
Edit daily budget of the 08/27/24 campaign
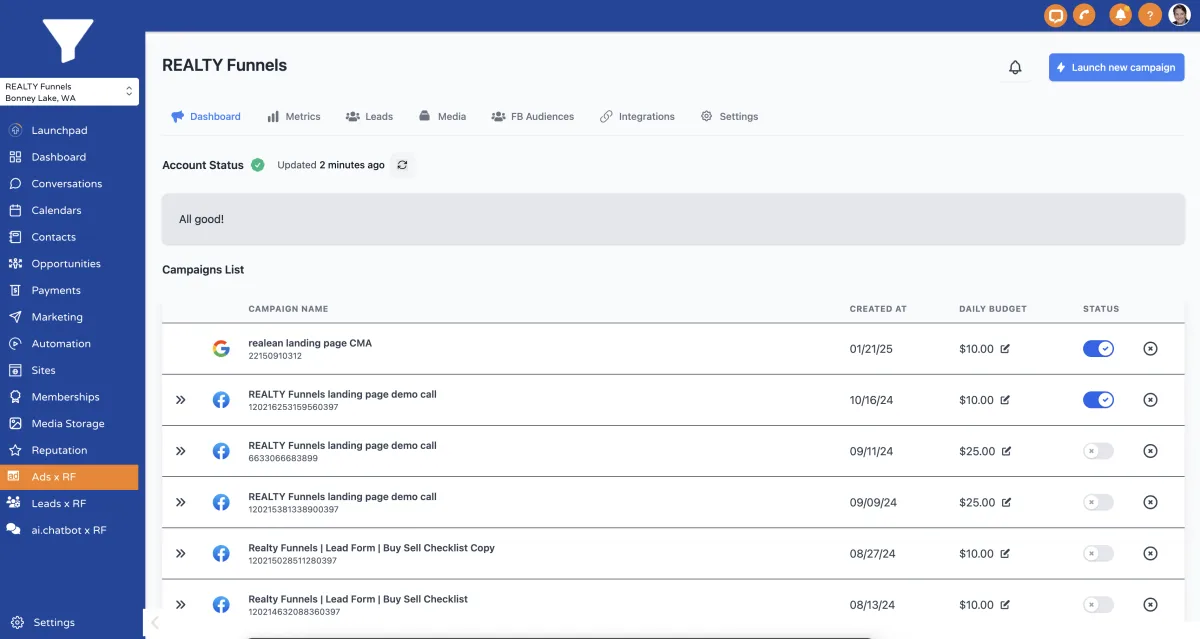tap(1005, 553)
